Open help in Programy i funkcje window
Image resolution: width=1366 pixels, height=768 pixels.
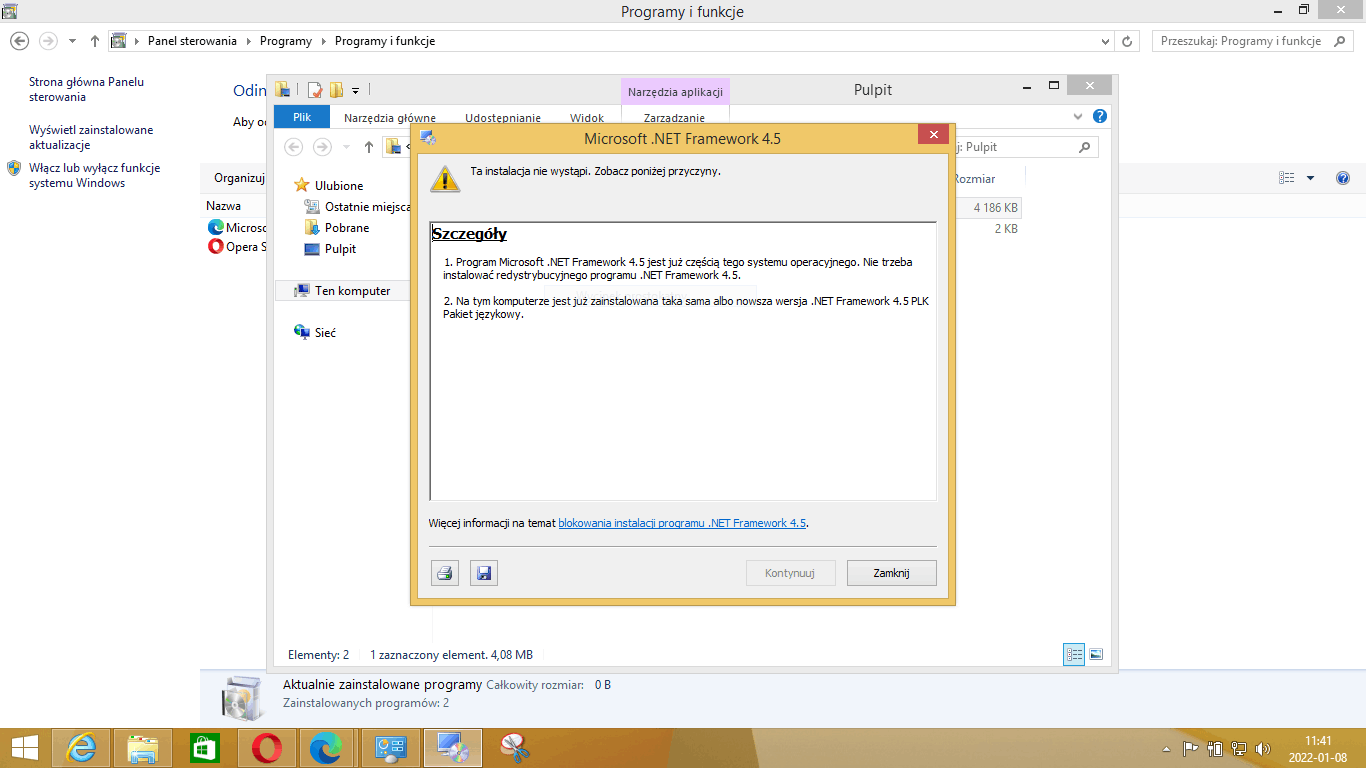pos(1343,178)
